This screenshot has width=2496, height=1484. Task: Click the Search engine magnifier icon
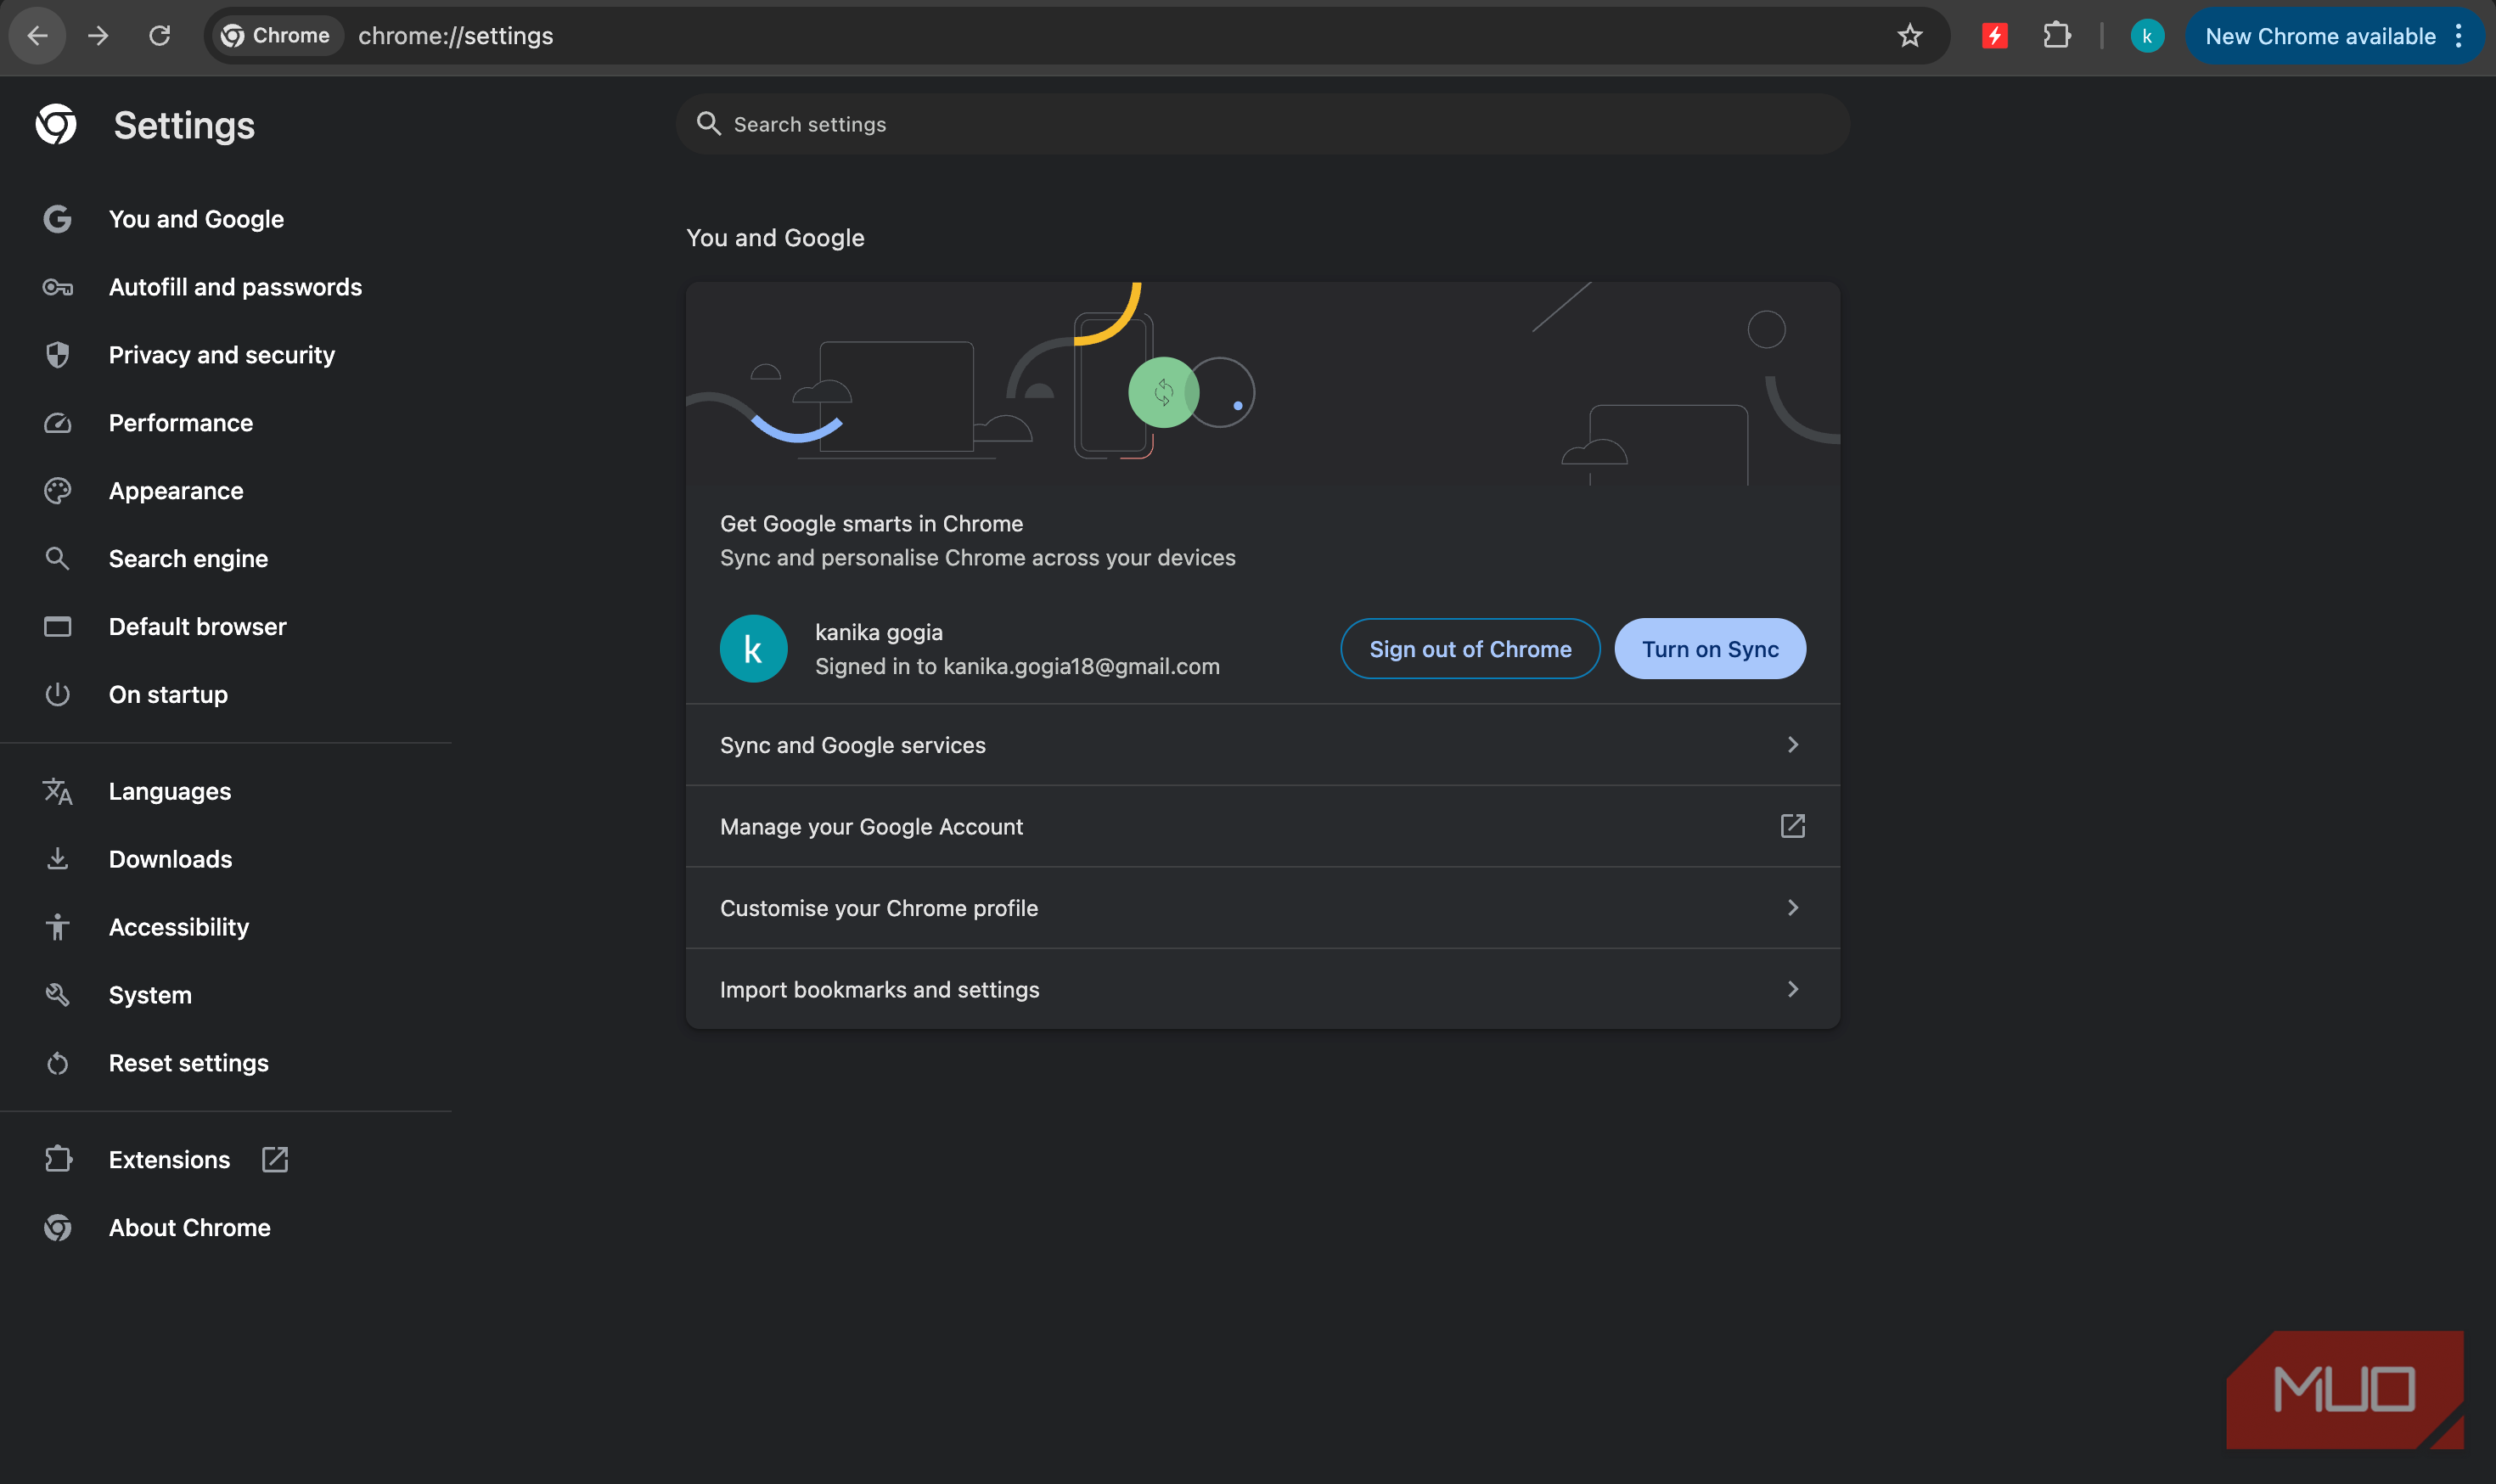pos(57,559)
